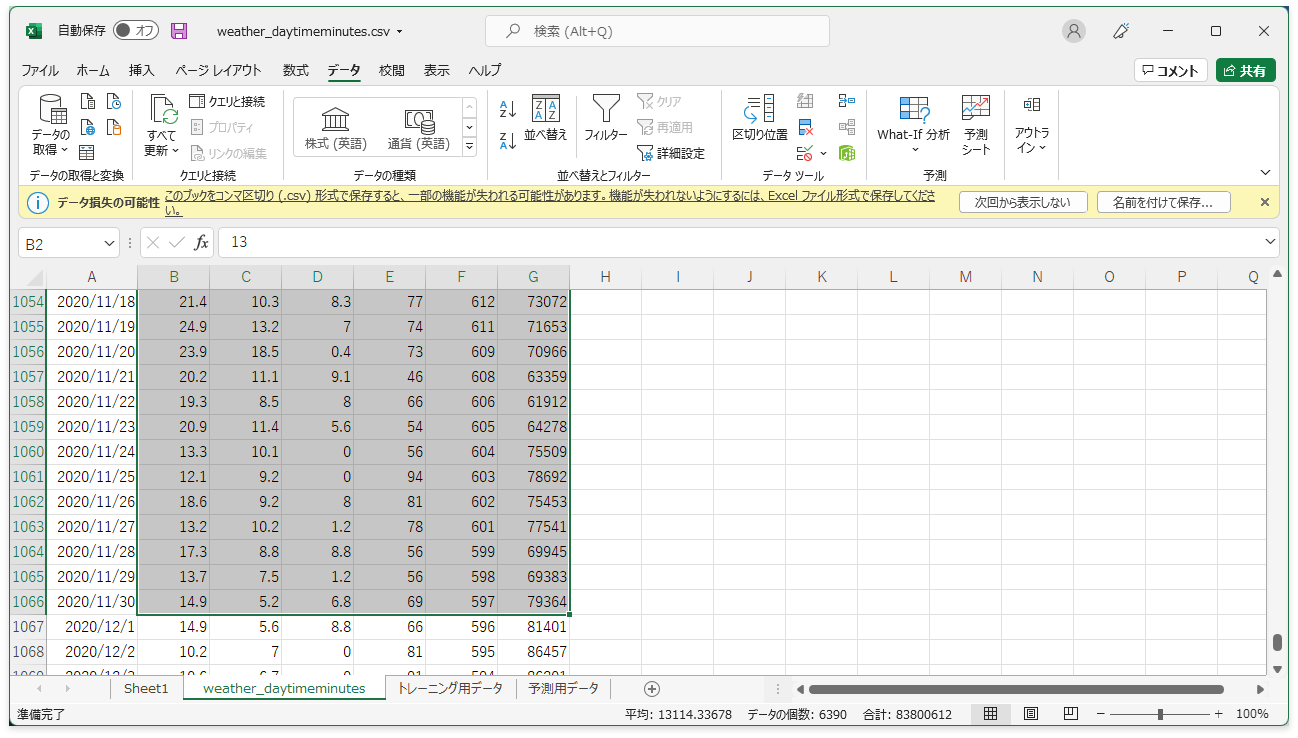Switch to Sheet1 worksheet tab
Image resolution: width=1298 pixels, height=738 pixels.
coord(146,688)
